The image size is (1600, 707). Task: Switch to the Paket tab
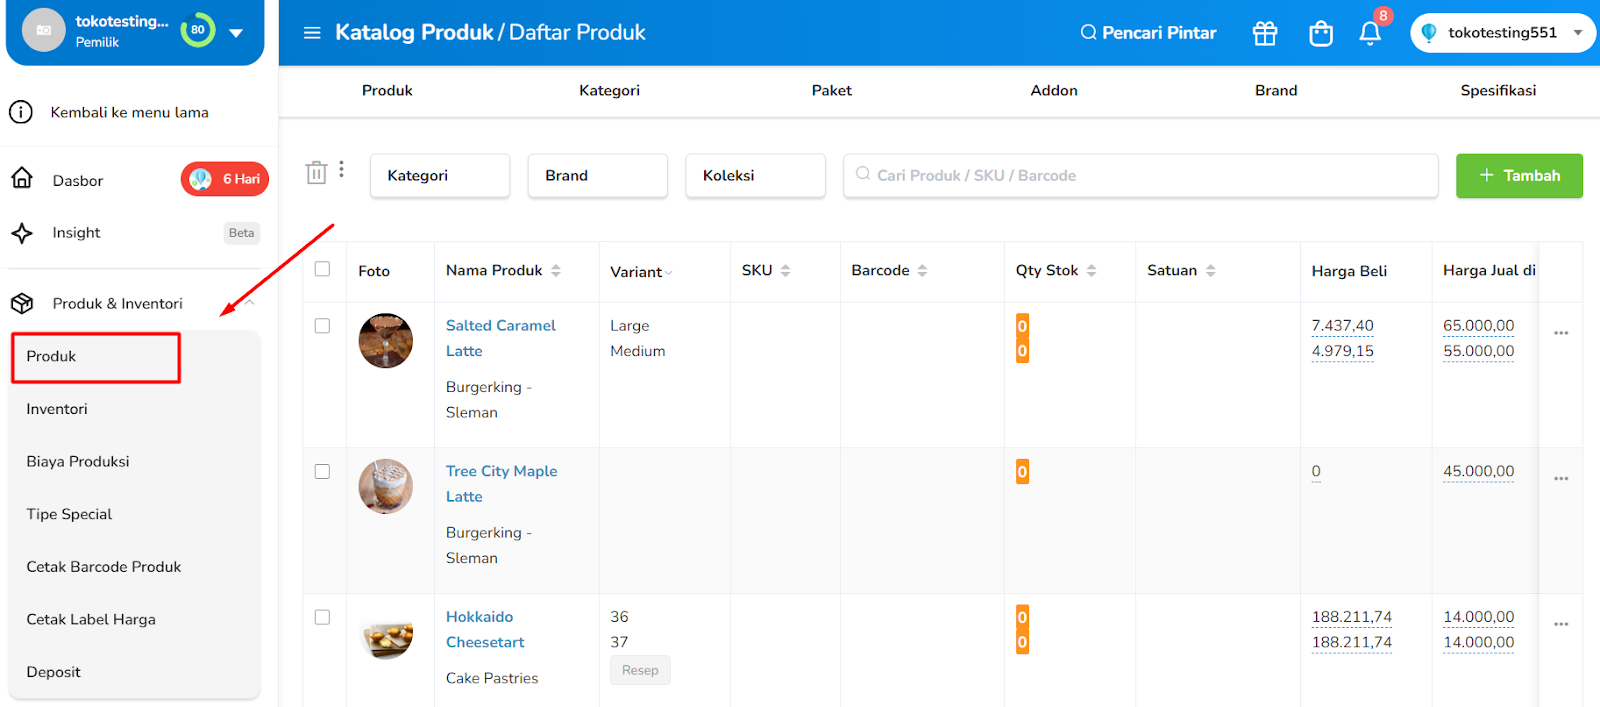[831, 90]
